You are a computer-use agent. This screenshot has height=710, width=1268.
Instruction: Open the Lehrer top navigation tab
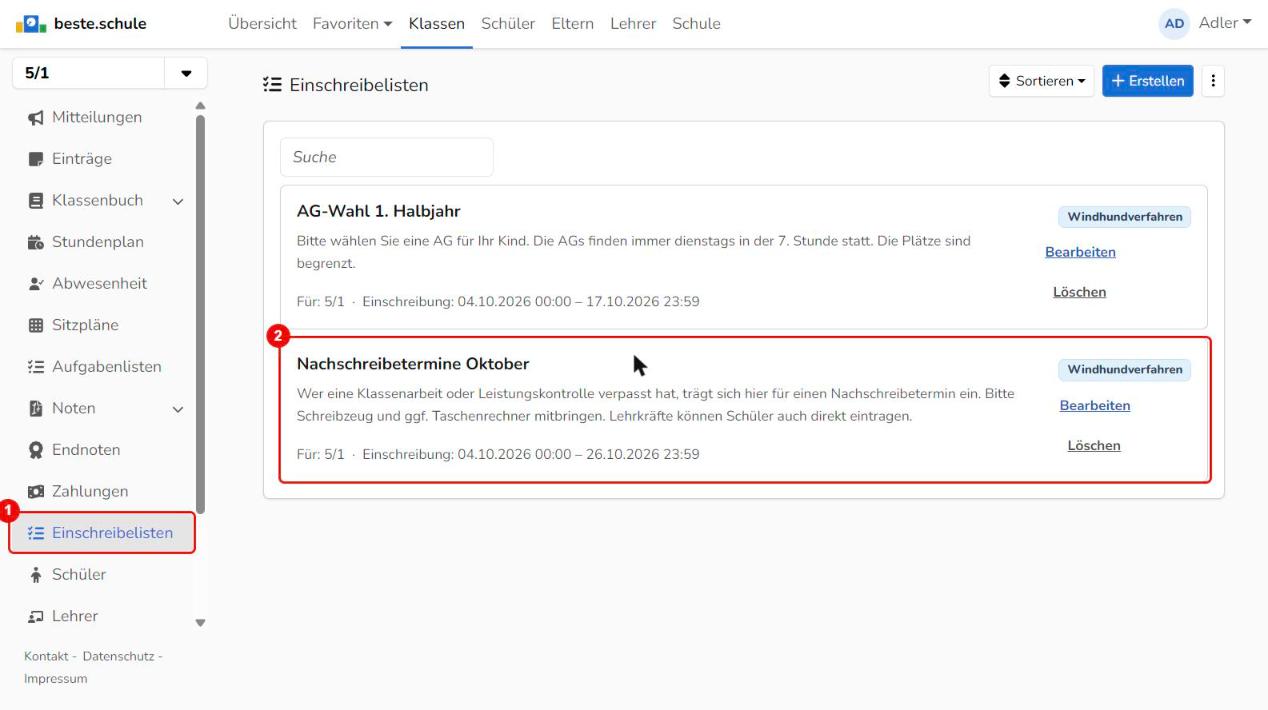click(x=634, y=23)
